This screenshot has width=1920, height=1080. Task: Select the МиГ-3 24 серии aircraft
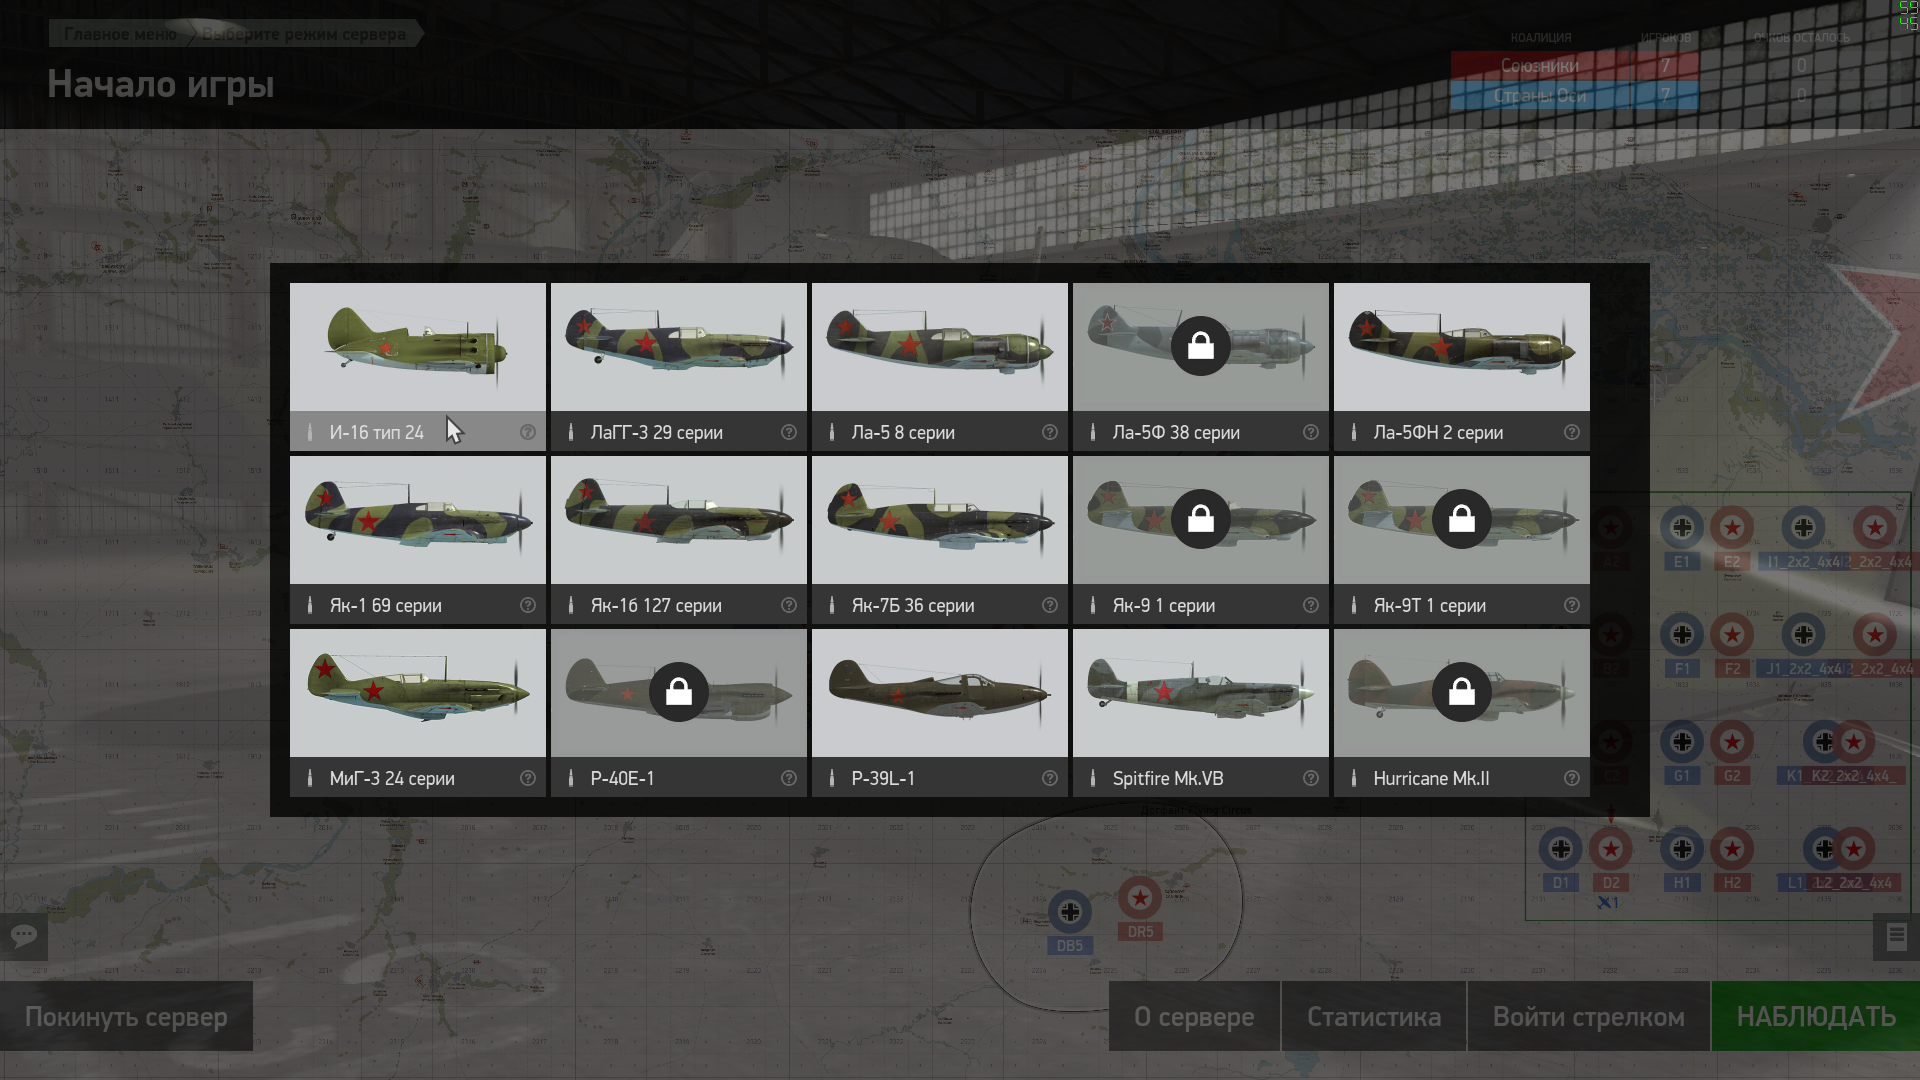417,712
